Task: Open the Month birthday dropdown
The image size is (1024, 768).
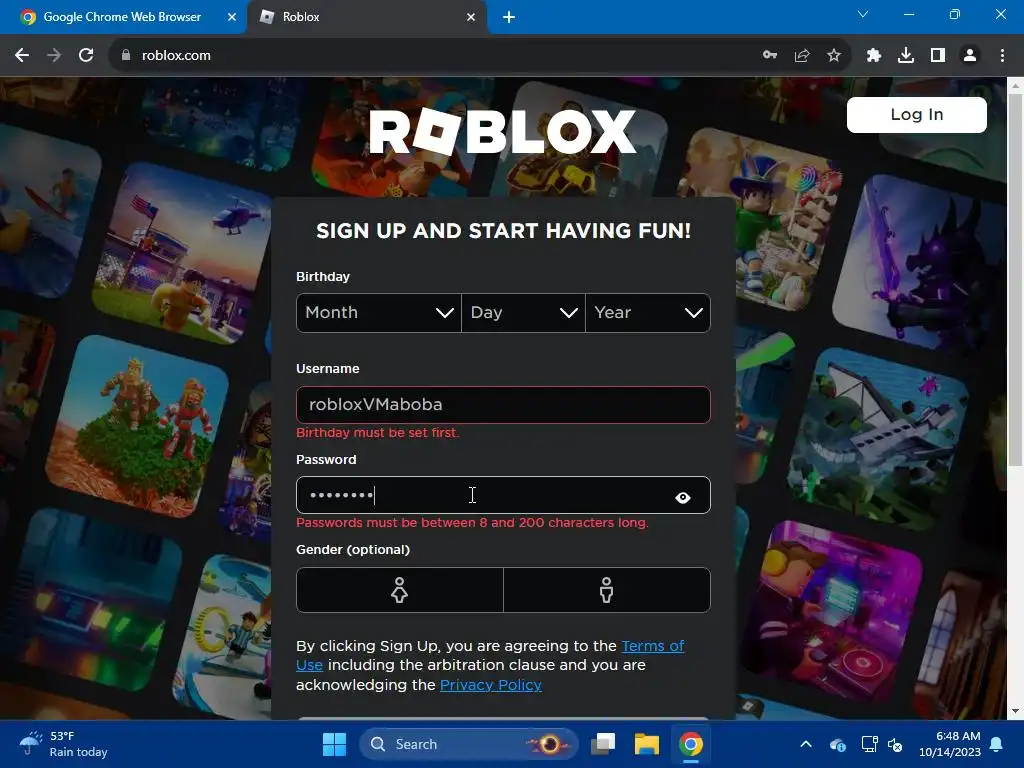Action: coord(379,313)
